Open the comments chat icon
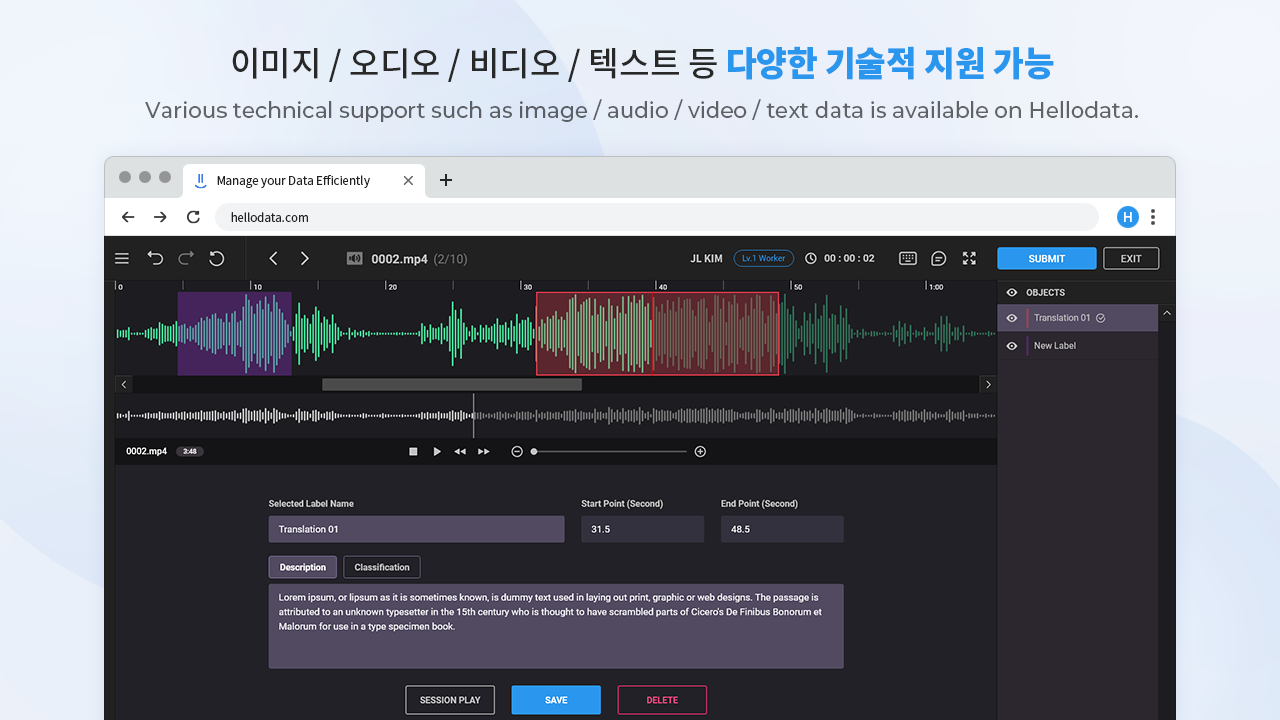Viewport: 1280px width, 720px height. (x=938, y=258)
